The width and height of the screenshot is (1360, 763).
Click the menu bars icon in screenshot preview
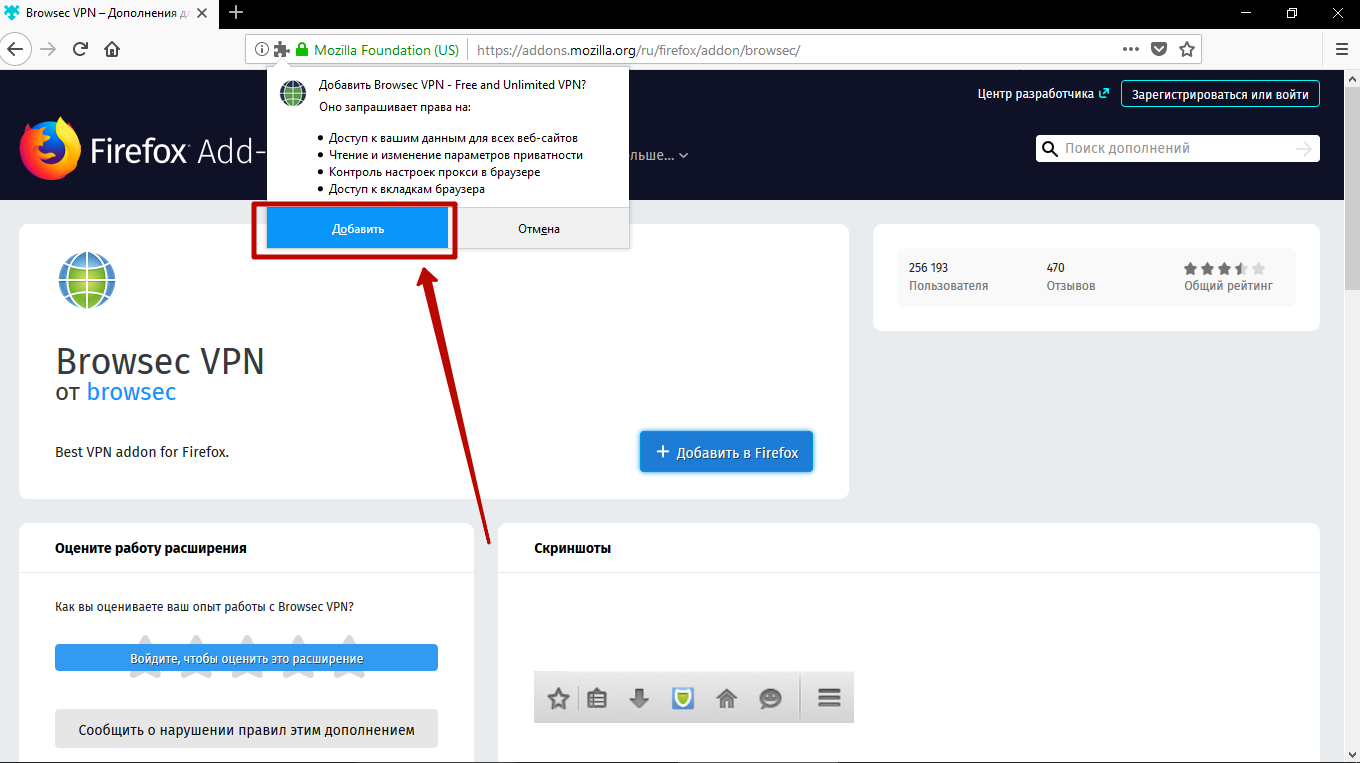pyautogui.click(x=829, y=697)
